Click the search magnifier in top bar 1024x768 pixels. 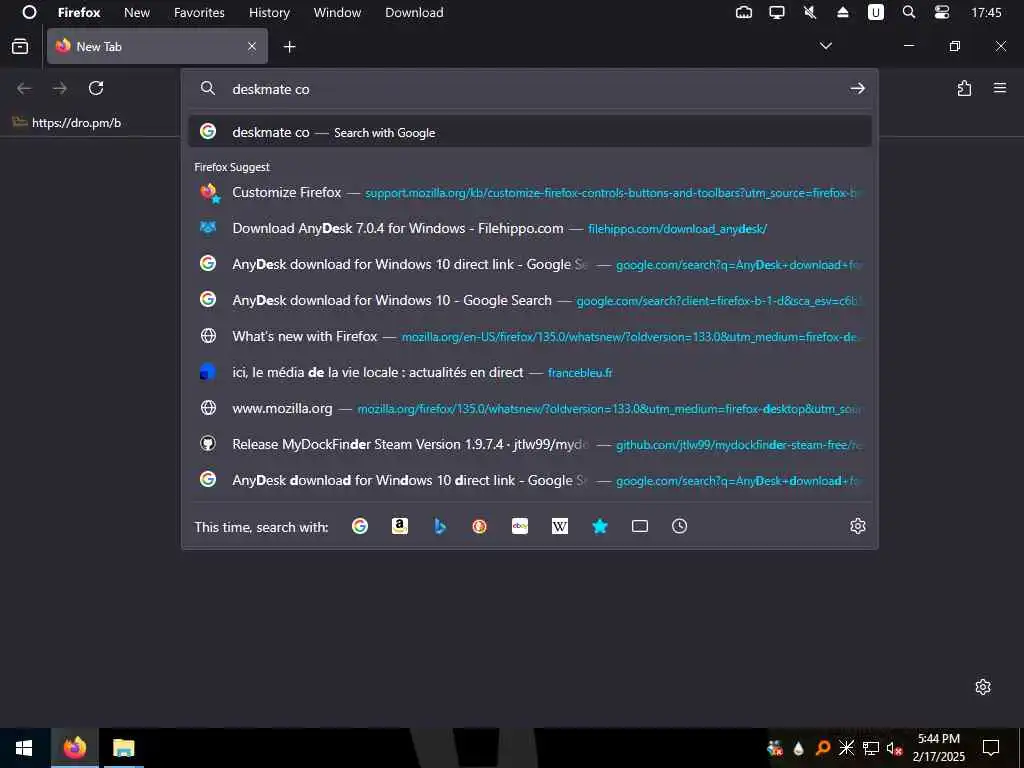pyautogui.click(x=908, y=12)
